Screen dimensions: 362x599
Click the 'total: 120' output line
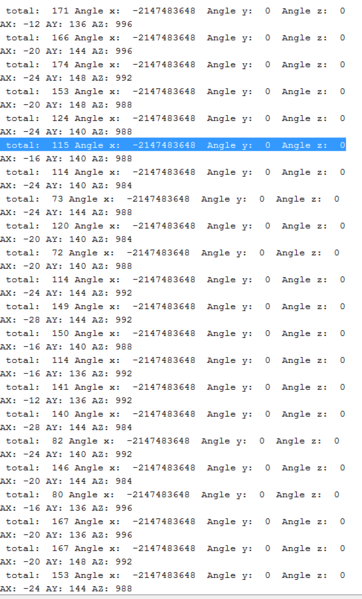tap(176, 226)
